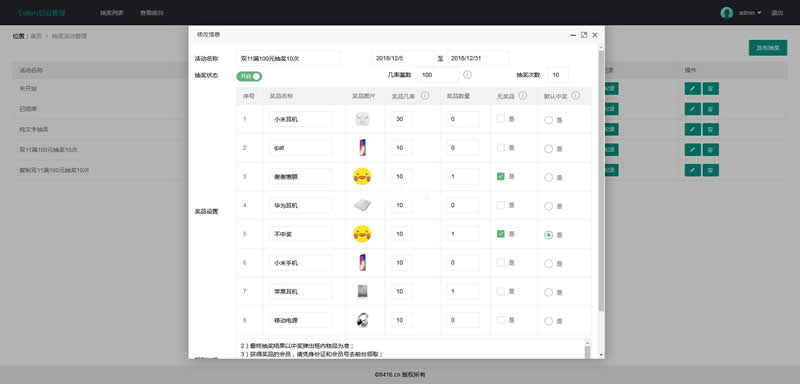Click emoji prize image in 谢谢惠顾 row
Screen dimensions: 800x384
click(362, 176)
